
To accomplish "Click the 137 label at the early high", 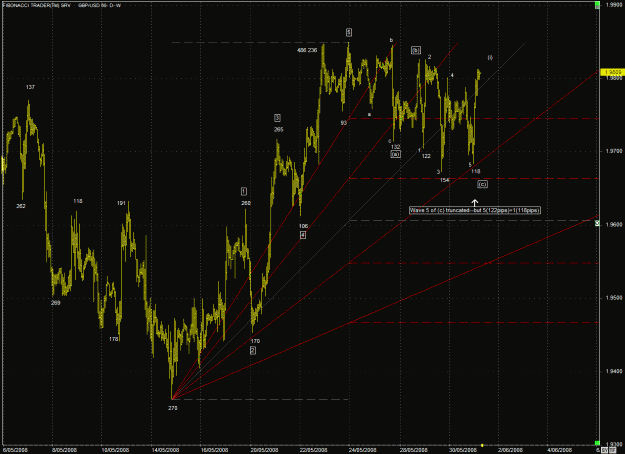I will tap(30, 87).
